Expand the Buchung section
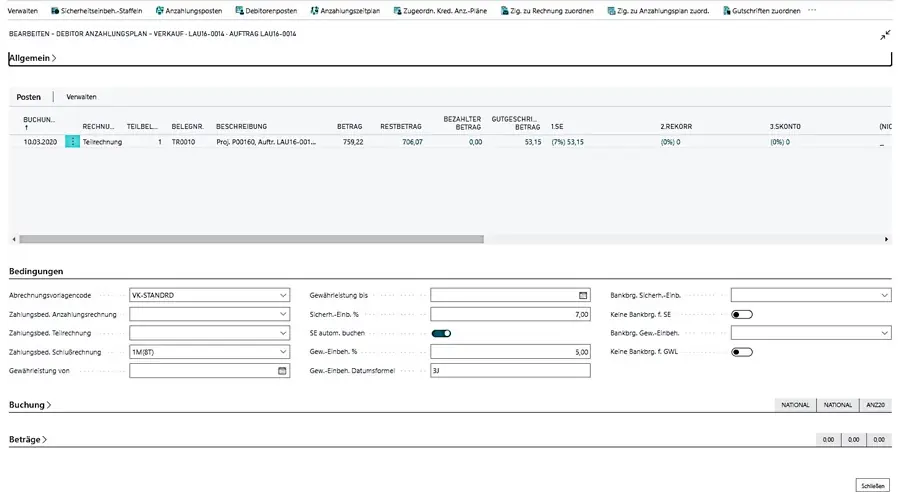The width and height of the screenshot is (900, 502). [x=30, y=405]
